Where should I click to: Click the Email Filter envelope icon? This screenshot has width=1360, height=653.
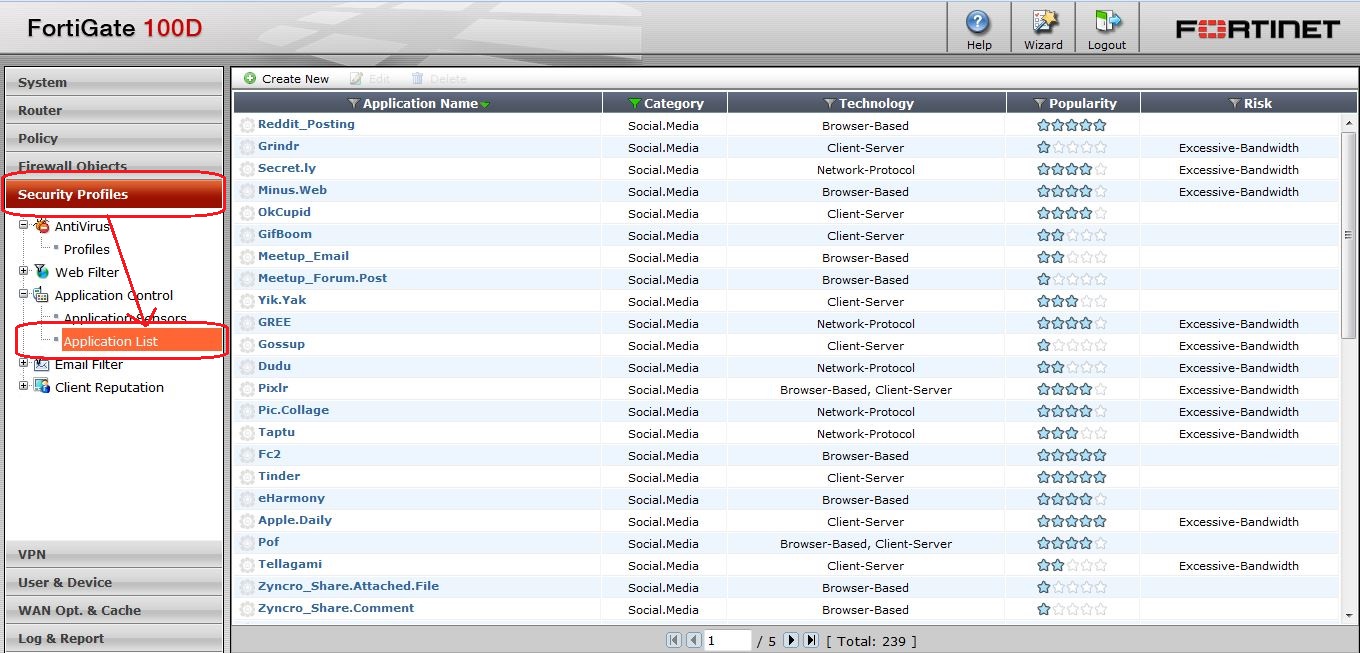(42, 364)
